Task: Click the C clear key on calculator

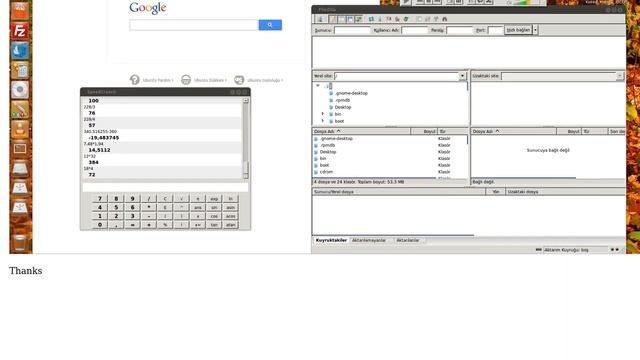Action: 165,199
